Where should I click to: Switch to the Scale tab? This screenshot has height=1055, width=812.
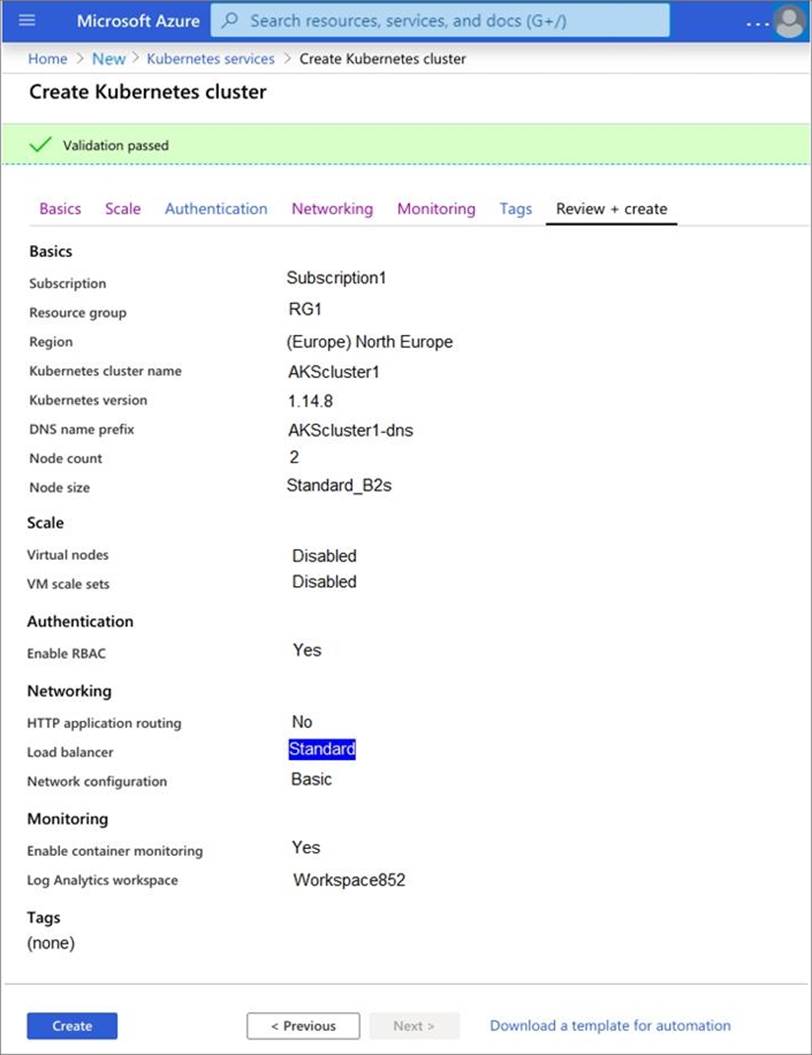pos(123,209)
